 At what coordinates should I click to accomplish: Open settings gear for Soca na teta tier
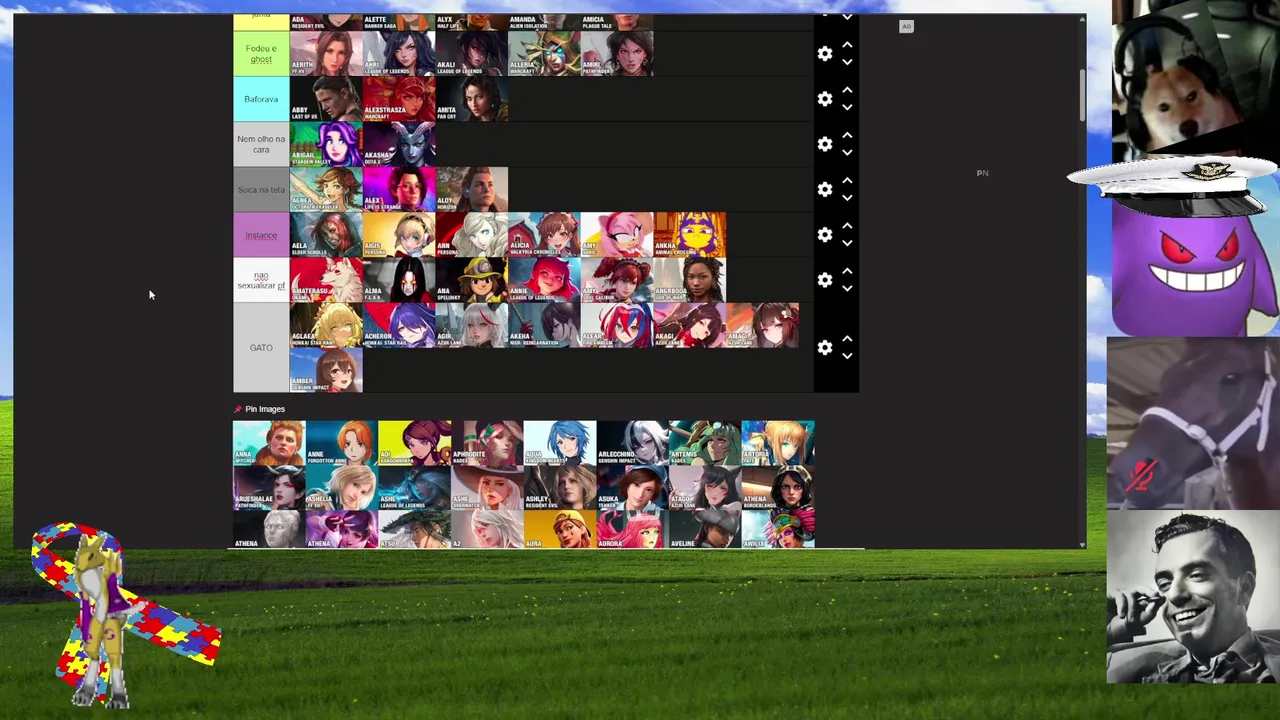point(825,189)
